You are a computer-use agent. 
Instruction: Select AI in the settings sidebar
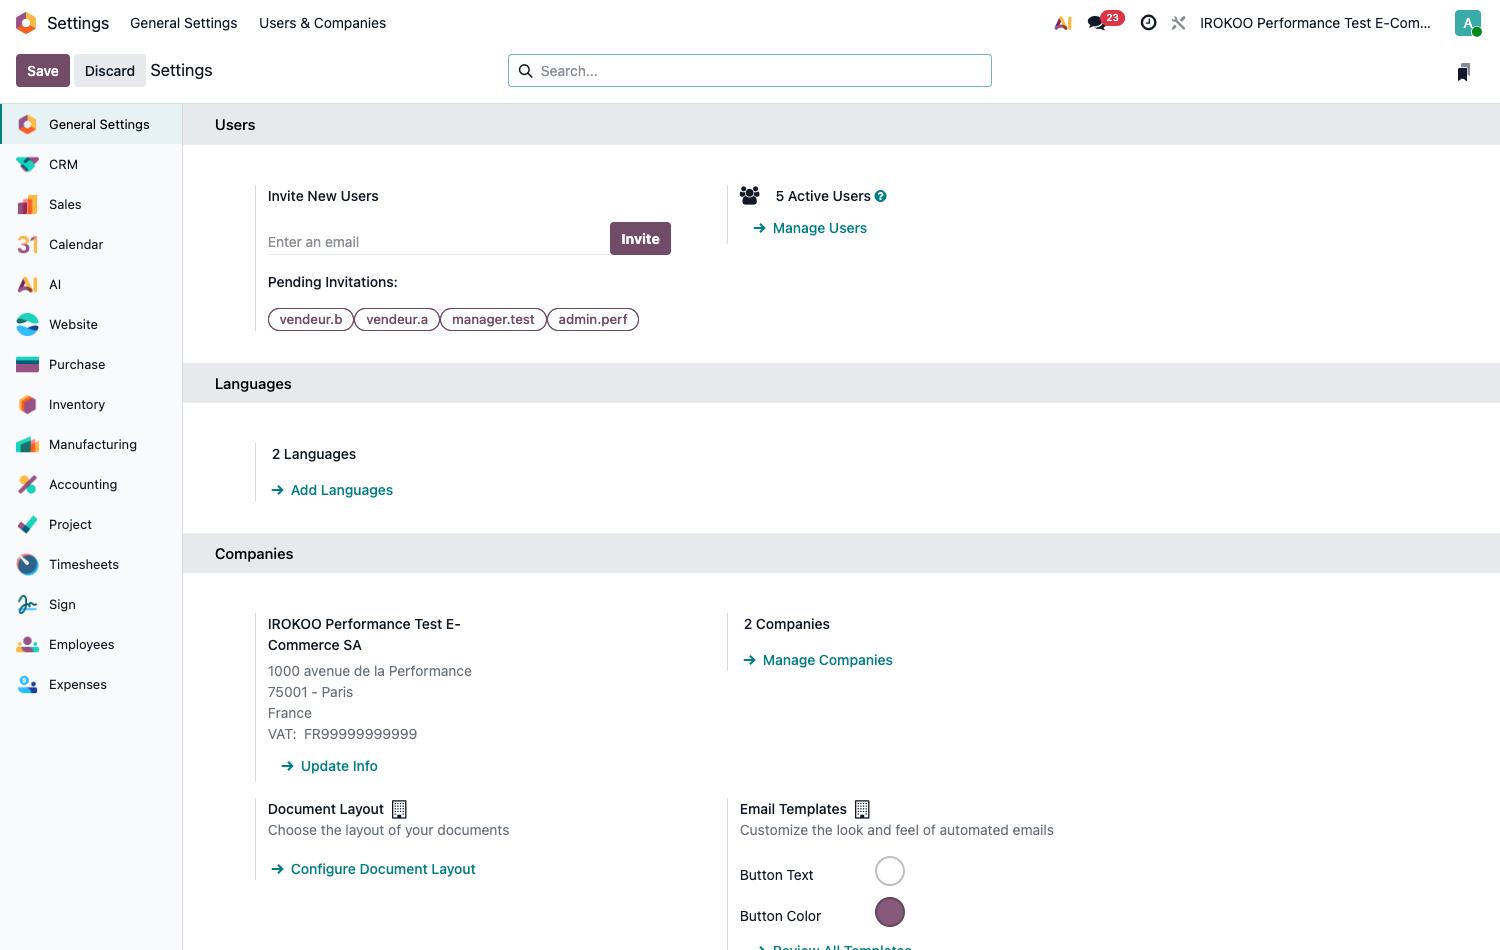(x=91, y=284)
